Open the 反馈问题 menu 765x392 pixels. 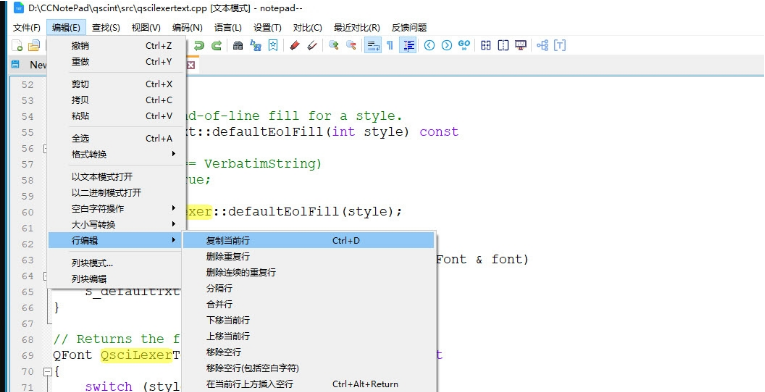coord(409,28)
